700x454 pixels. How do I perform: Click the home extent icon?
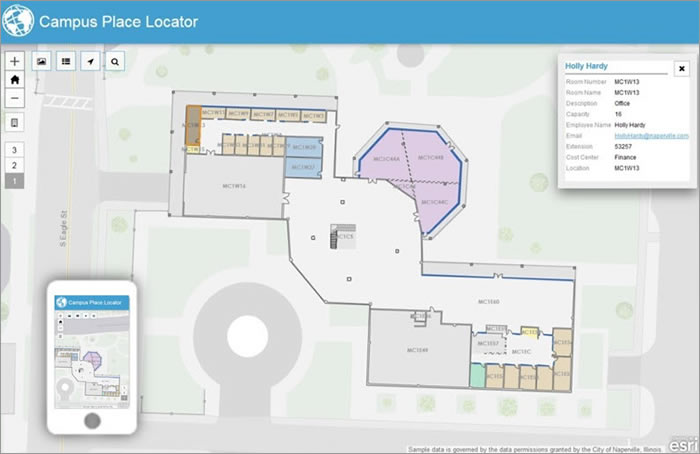(14, 80)
